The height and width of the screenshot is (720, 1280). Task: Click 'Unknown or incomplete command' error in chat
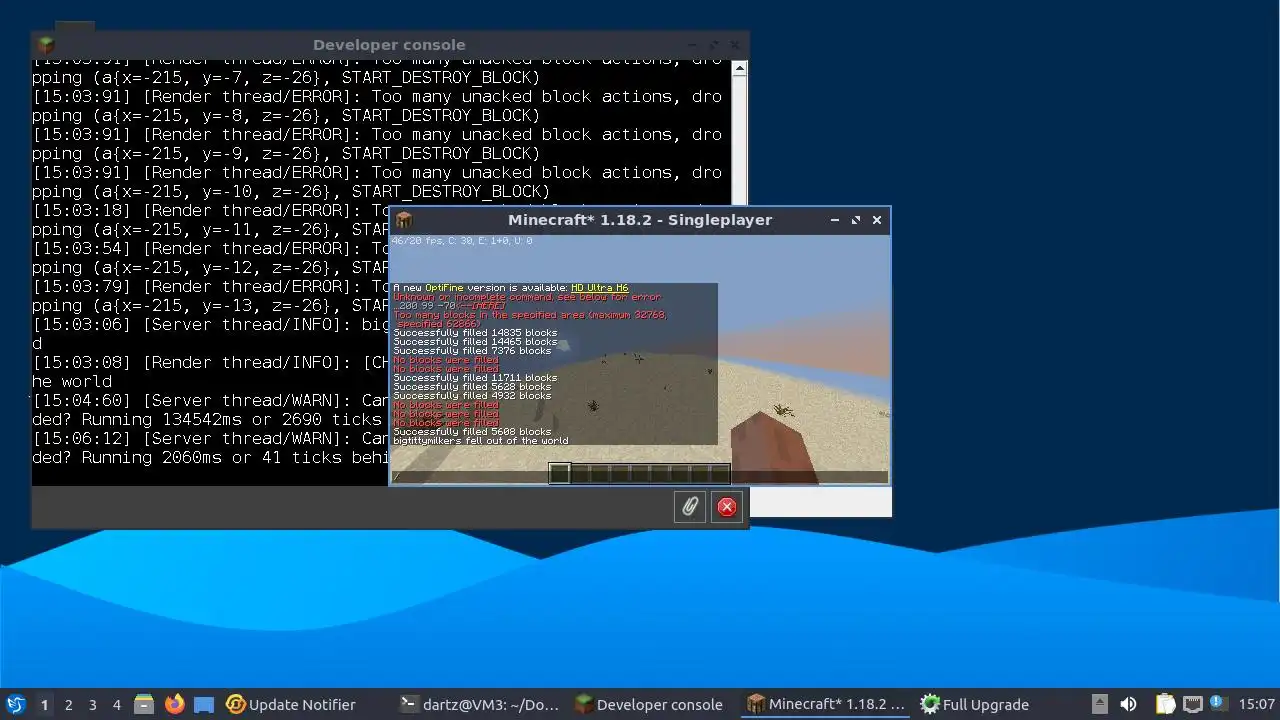pyautogui.click(x=527, y=297)
